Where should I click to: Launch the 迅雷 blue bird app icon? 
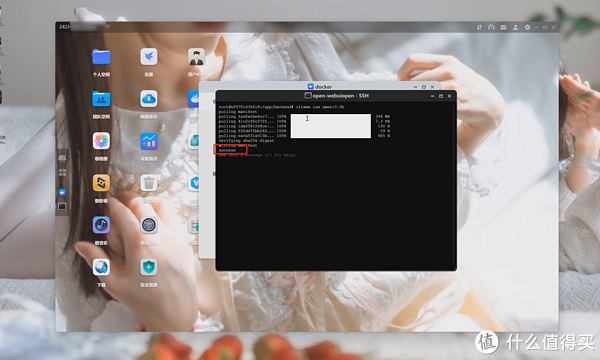[x=149, y=57]
